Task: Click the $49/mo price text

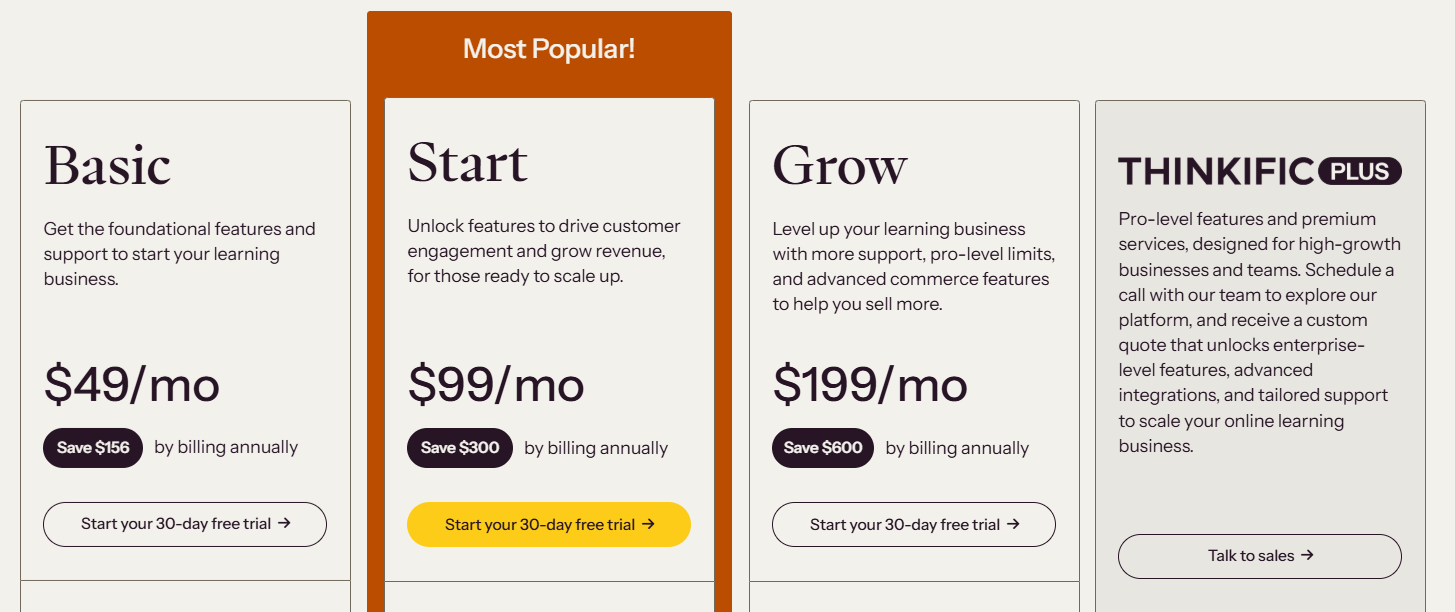Action: [131, 384]
